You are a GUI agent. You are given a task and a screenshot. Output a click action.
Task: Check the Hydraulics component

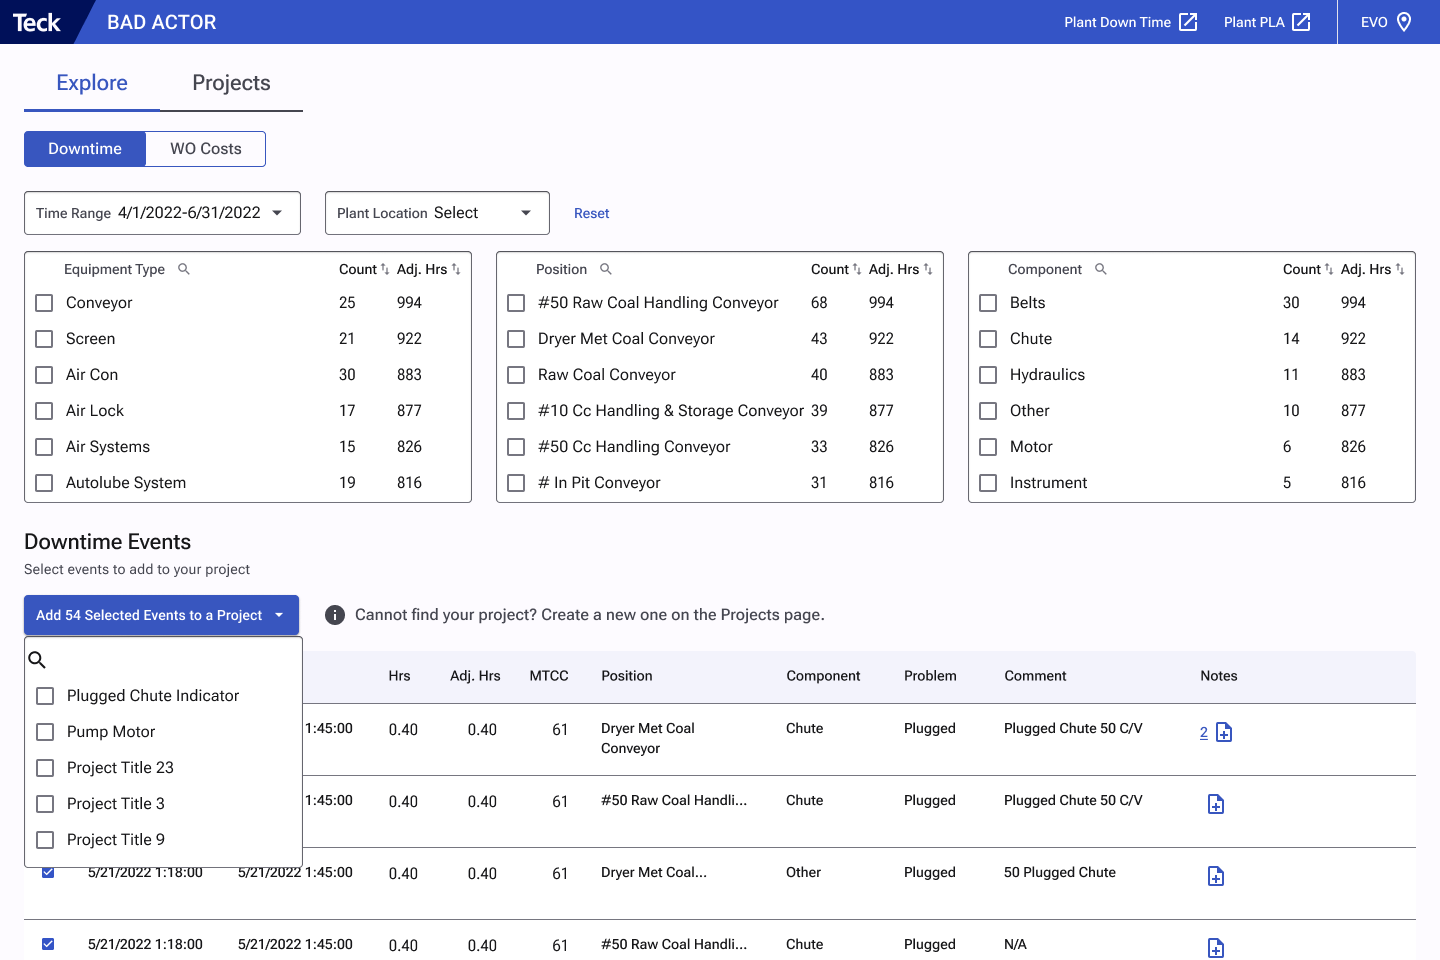pos(988,375)
